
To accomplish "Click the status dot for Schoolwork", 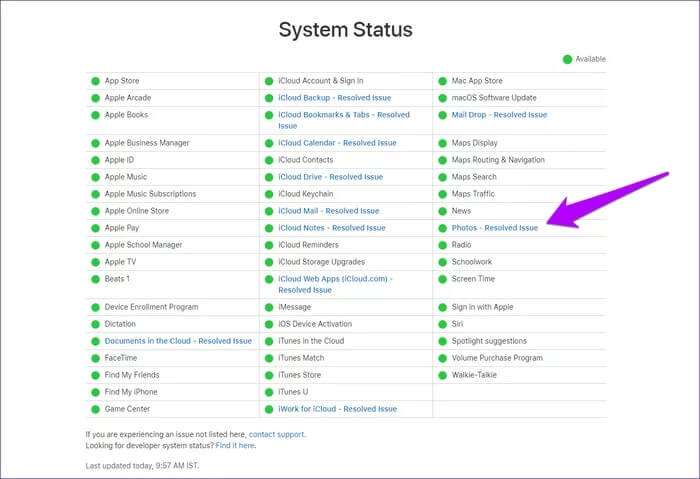I will pyautogui.click(x=442, y=262).
